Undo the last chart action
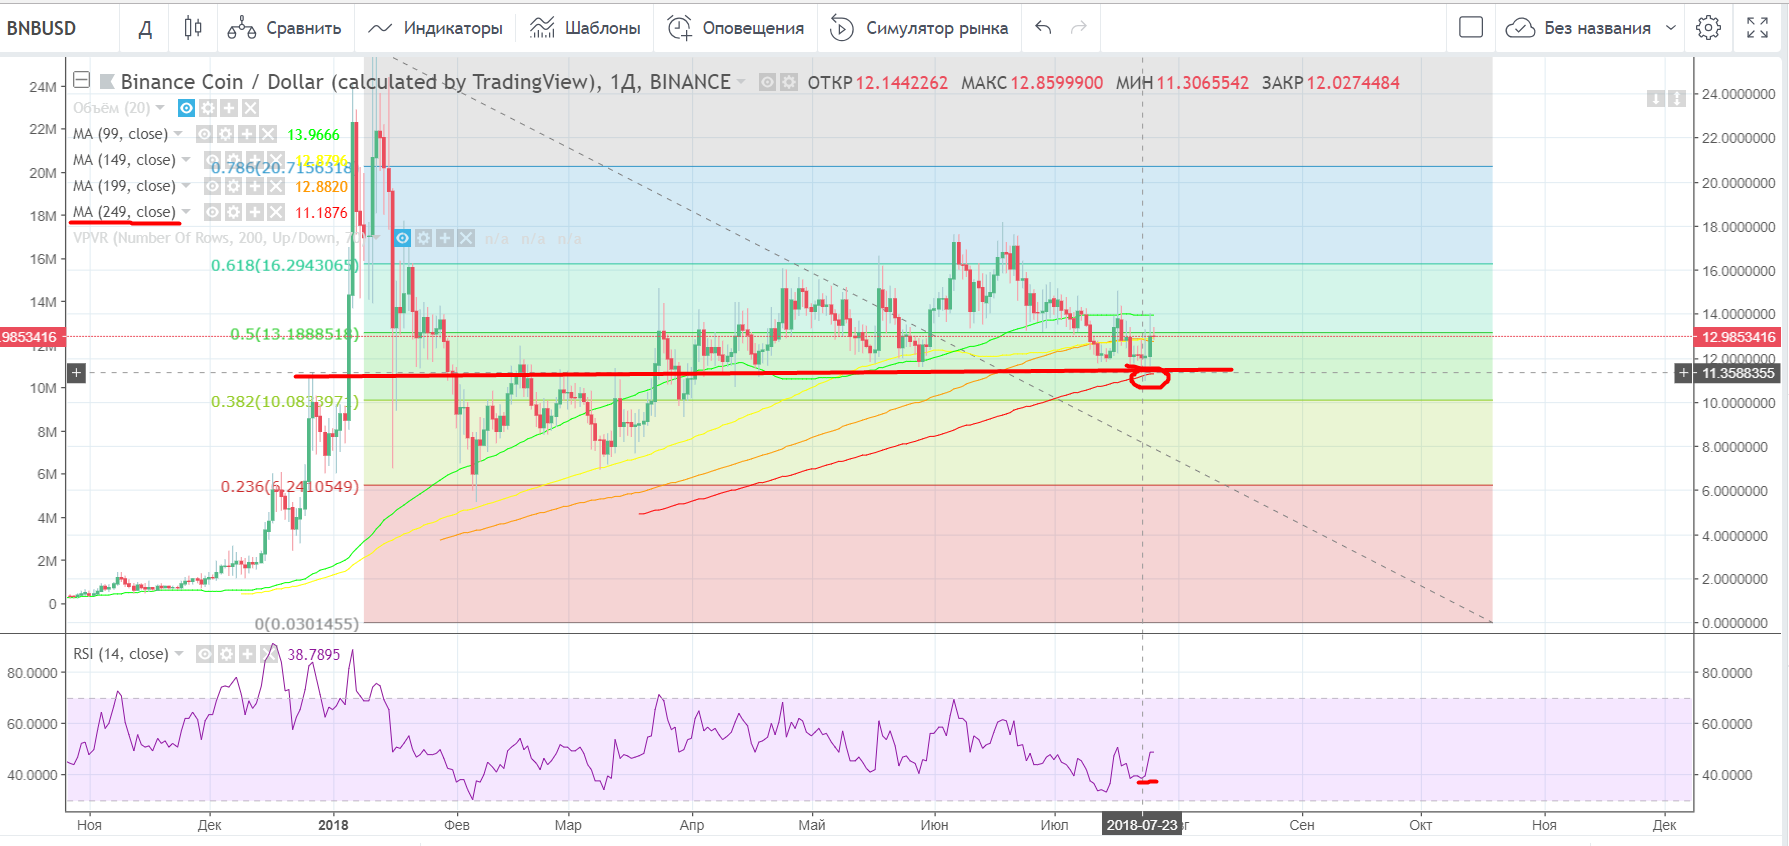Viewport: 1789px width, 846px height. point(1043,28)
